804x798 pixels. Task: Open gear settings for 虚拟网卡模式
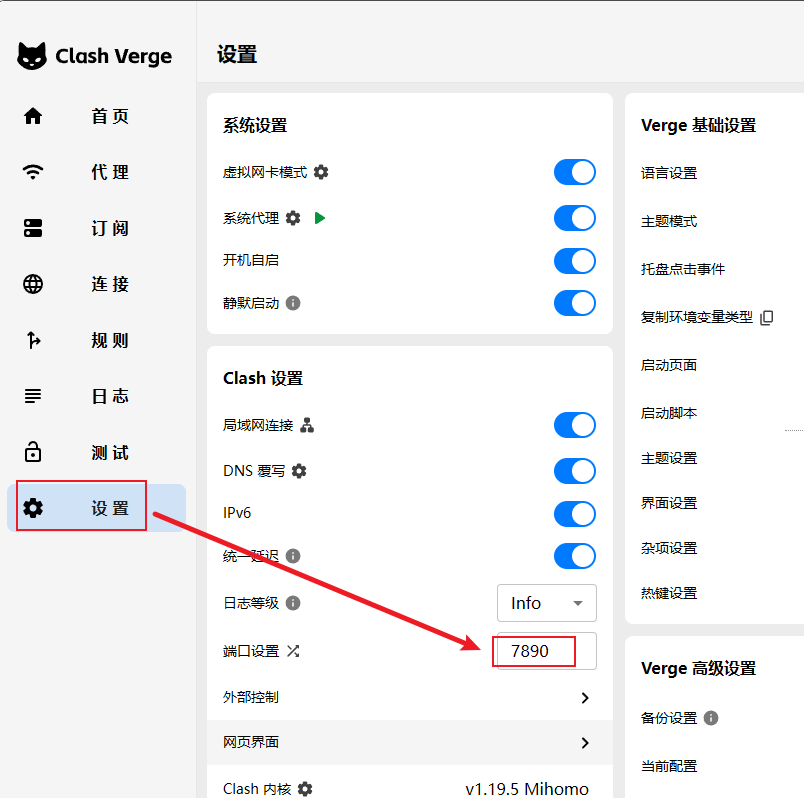(321, 172)
